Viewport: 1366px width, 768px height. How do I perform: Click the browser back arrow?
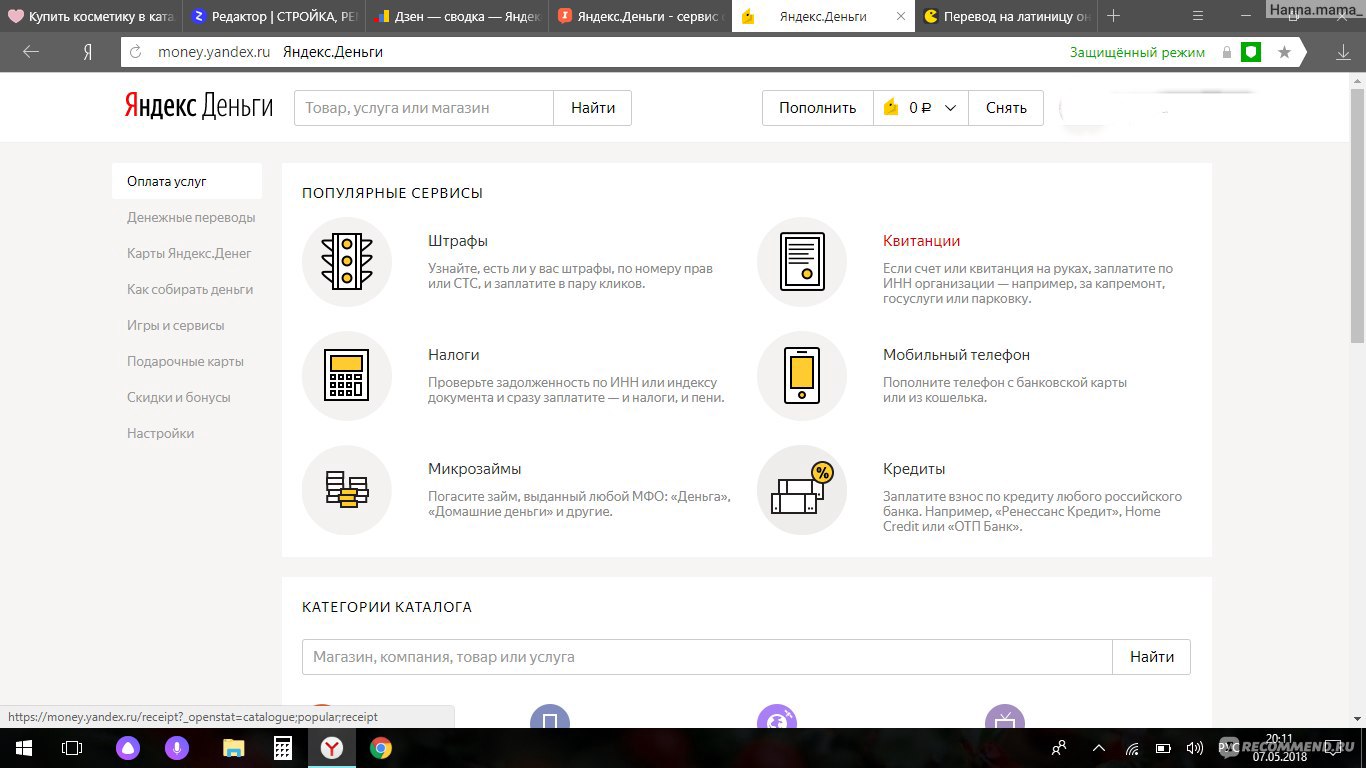(31, 52)
